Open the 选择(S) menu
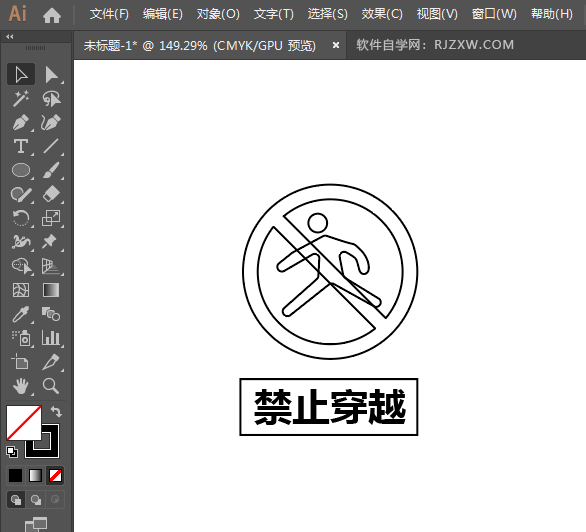586x532 pixels. [327, 14]
